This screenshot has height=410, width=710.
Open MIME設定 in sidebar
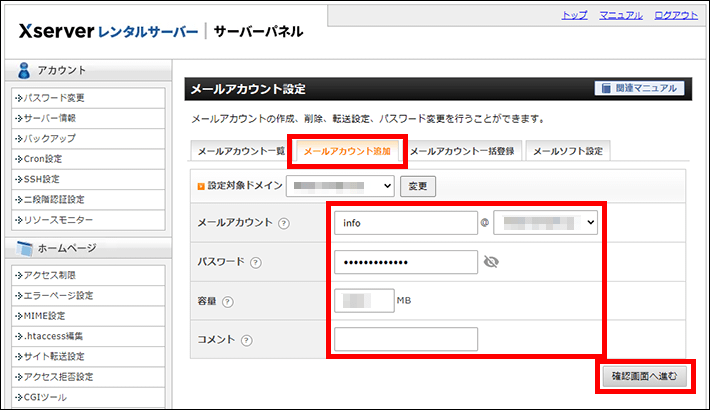click(x=88, y=316)
